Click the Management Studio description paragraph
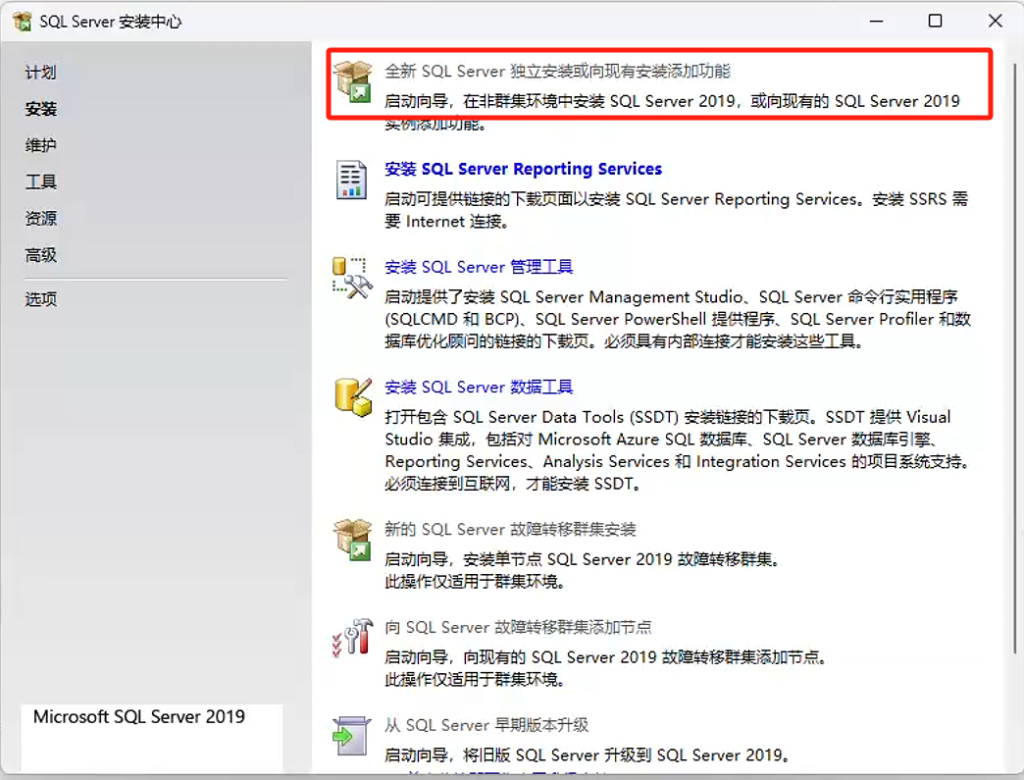 pyautogui.click(x=677, y=319)
